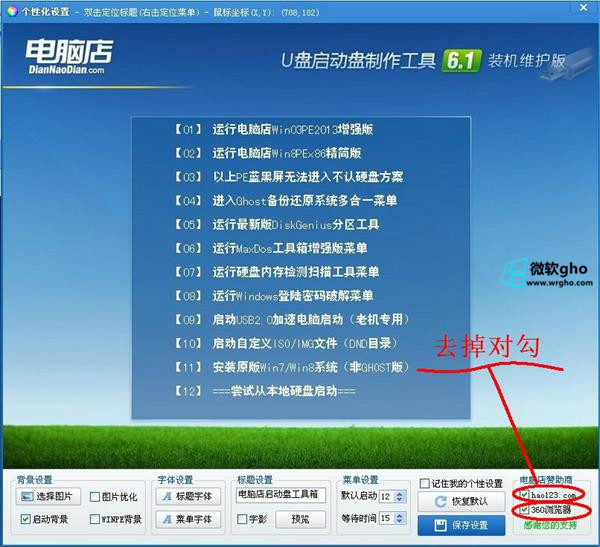Decrease the 等待时间 value with the down arrow

[x=399, y=521]
